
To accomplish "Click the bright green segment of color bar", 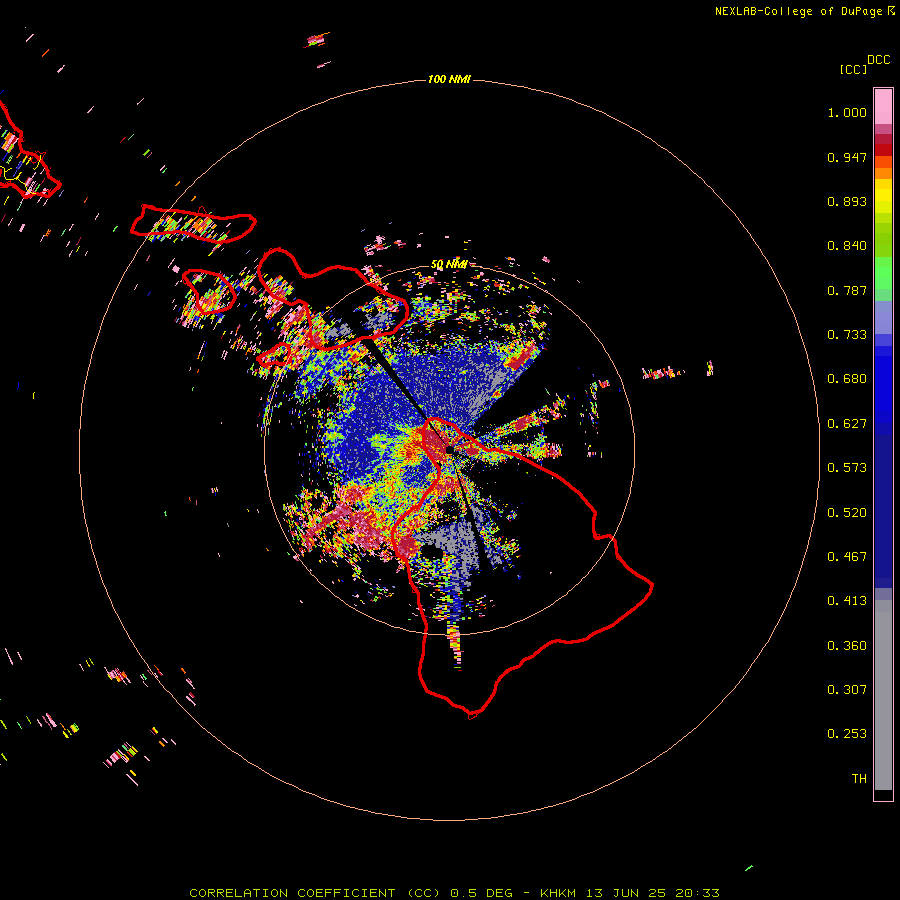I will point(883,273).
